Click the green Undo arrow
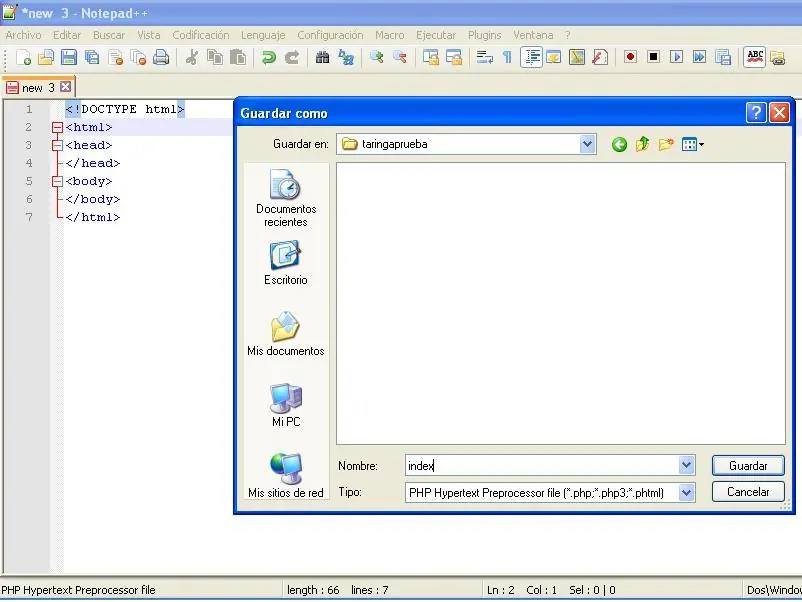Viewport: 802px width, 602px height. click(269, 57)
